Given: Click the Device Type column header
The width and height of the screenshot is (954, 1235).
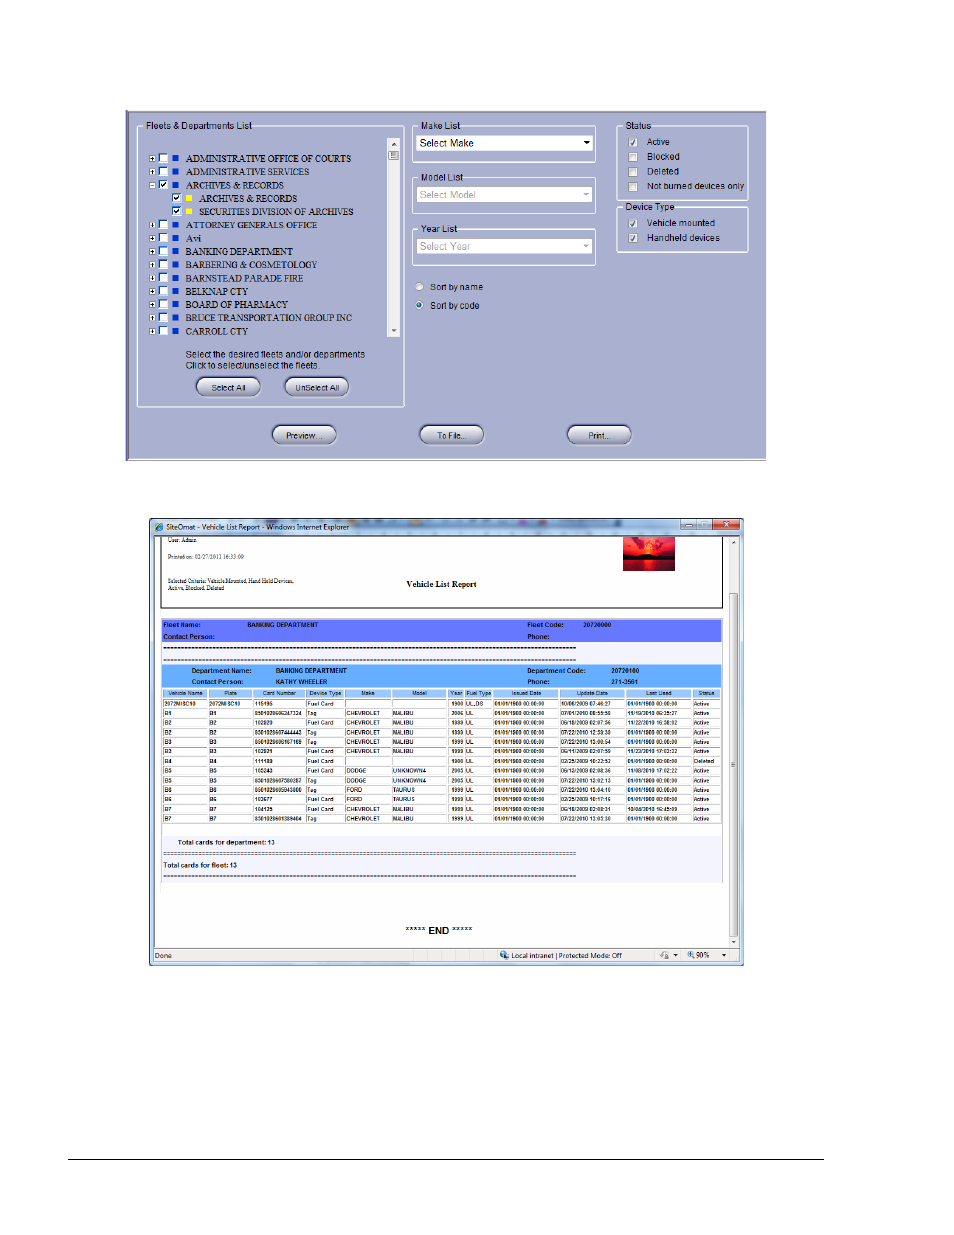Looking at the screenshot, I should point(325,693).
